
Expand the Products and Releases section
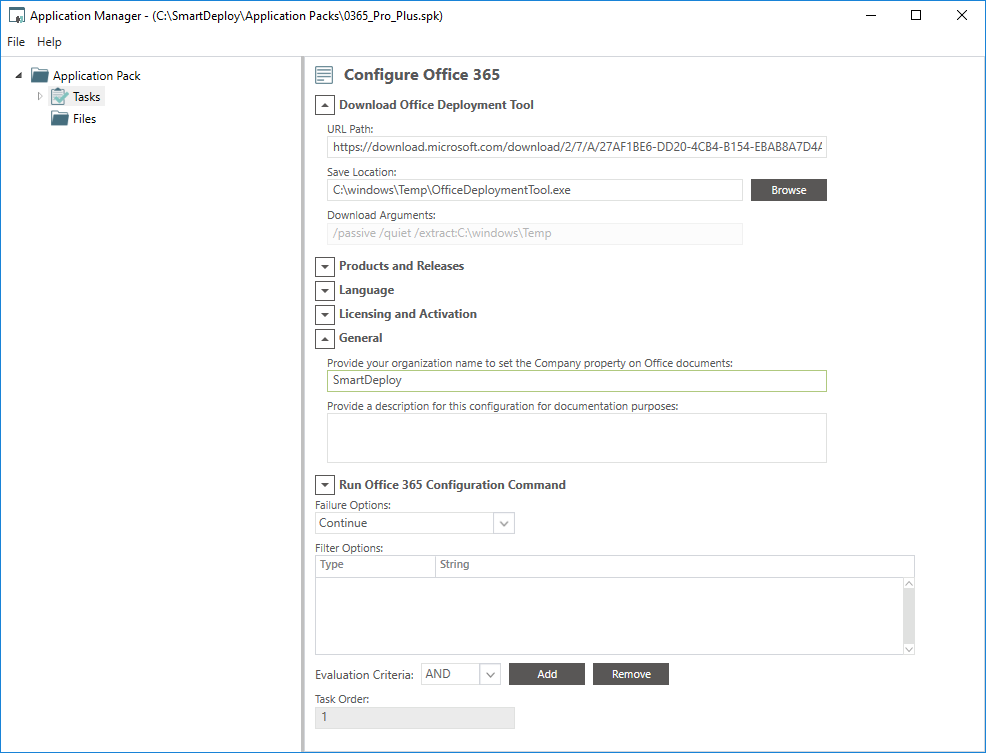click(324, 267)
